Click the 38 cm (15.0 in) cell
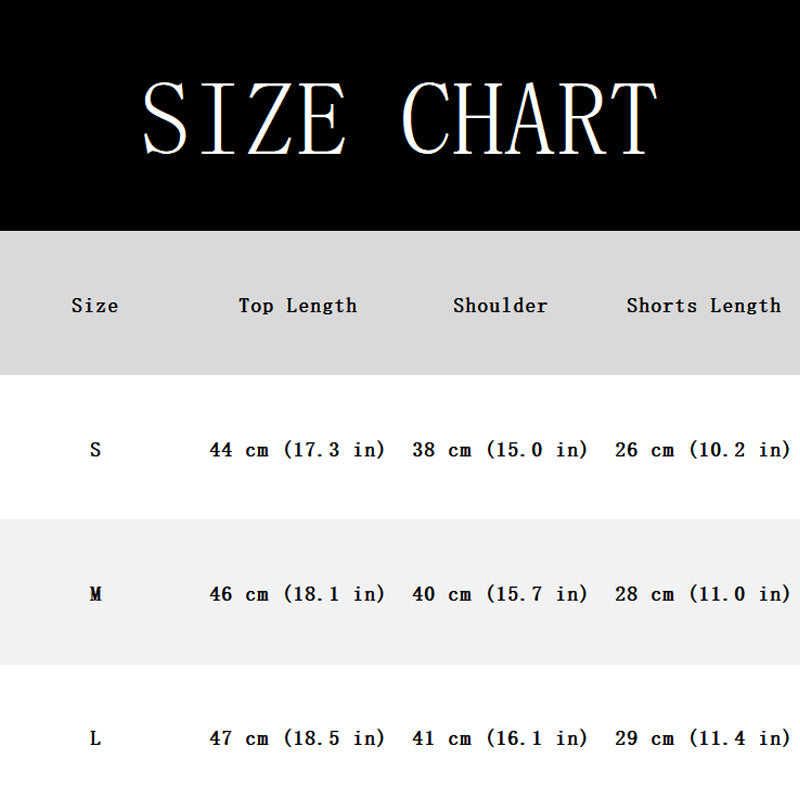Screen dimensions: 800x800 (x=500, y=450)
